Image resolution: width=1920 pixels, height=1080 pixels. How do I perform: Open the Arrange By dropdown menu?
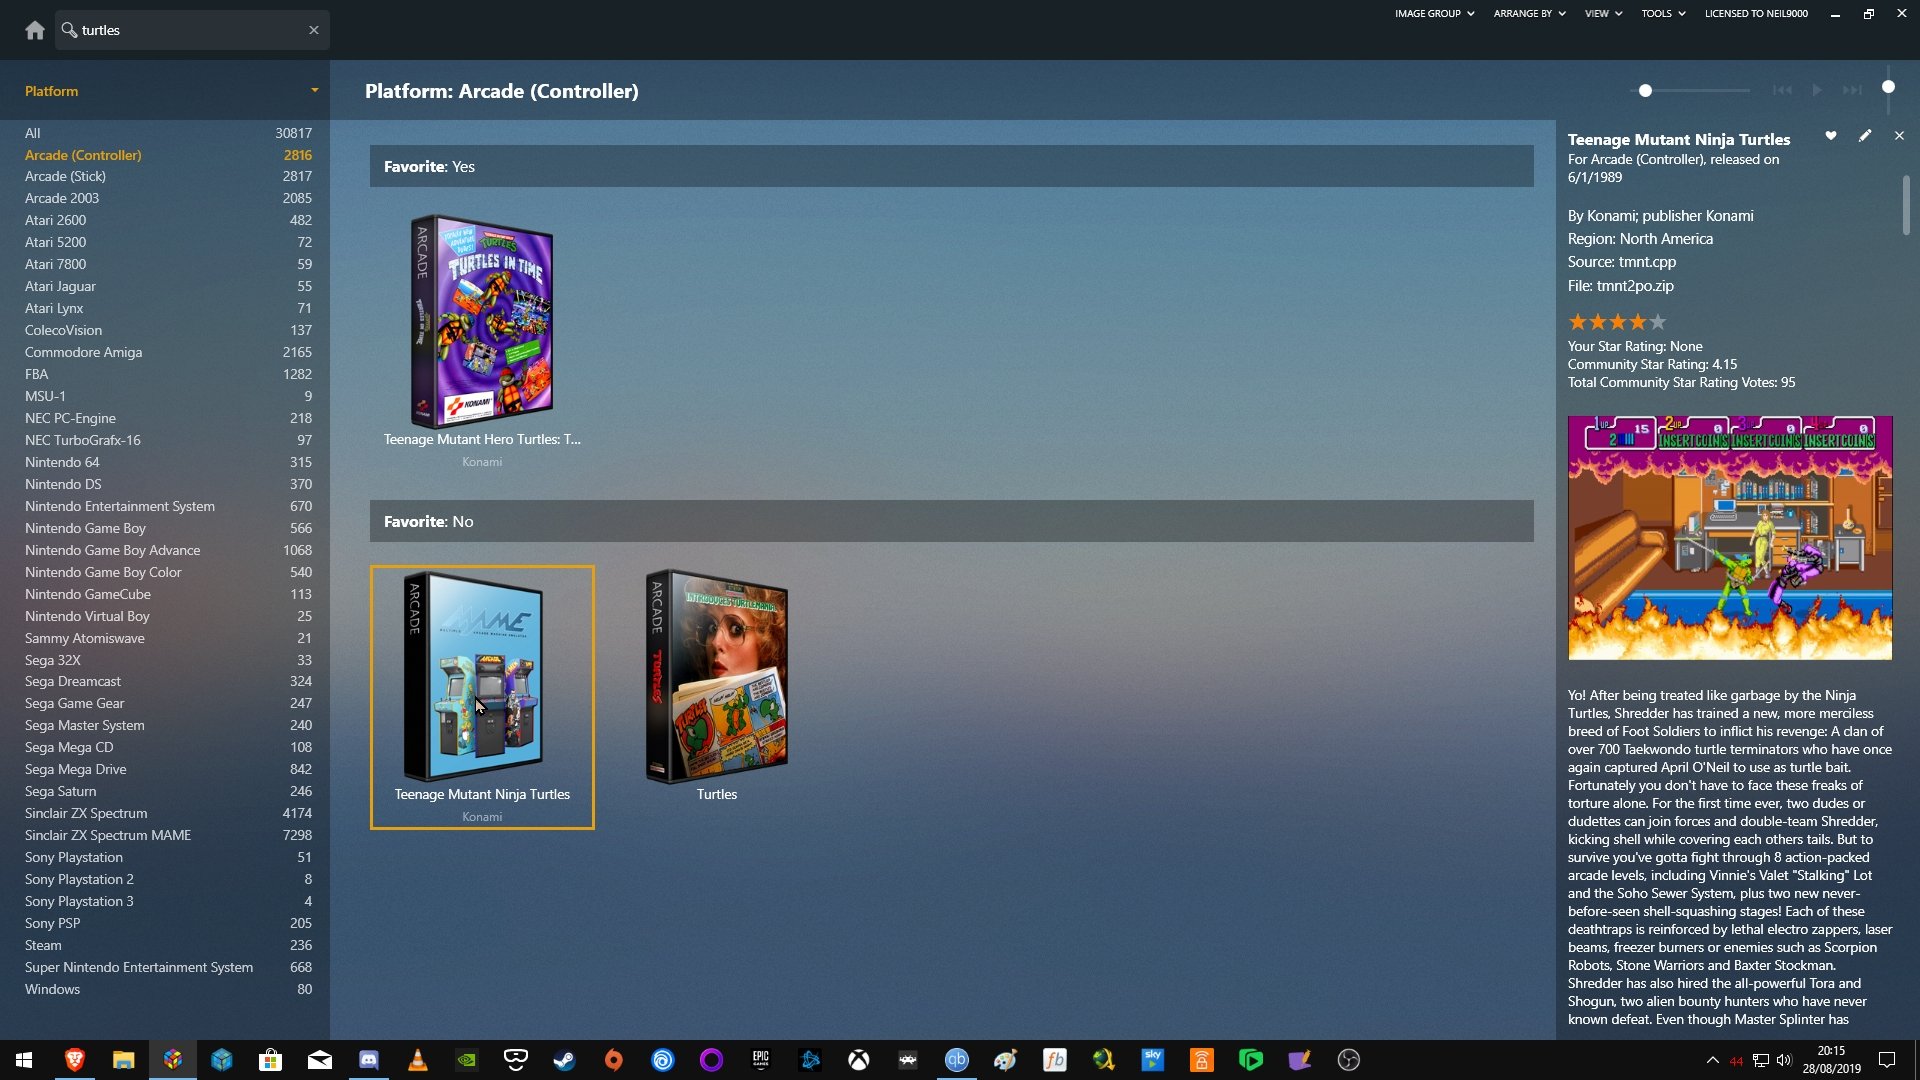pos(1529,14)
